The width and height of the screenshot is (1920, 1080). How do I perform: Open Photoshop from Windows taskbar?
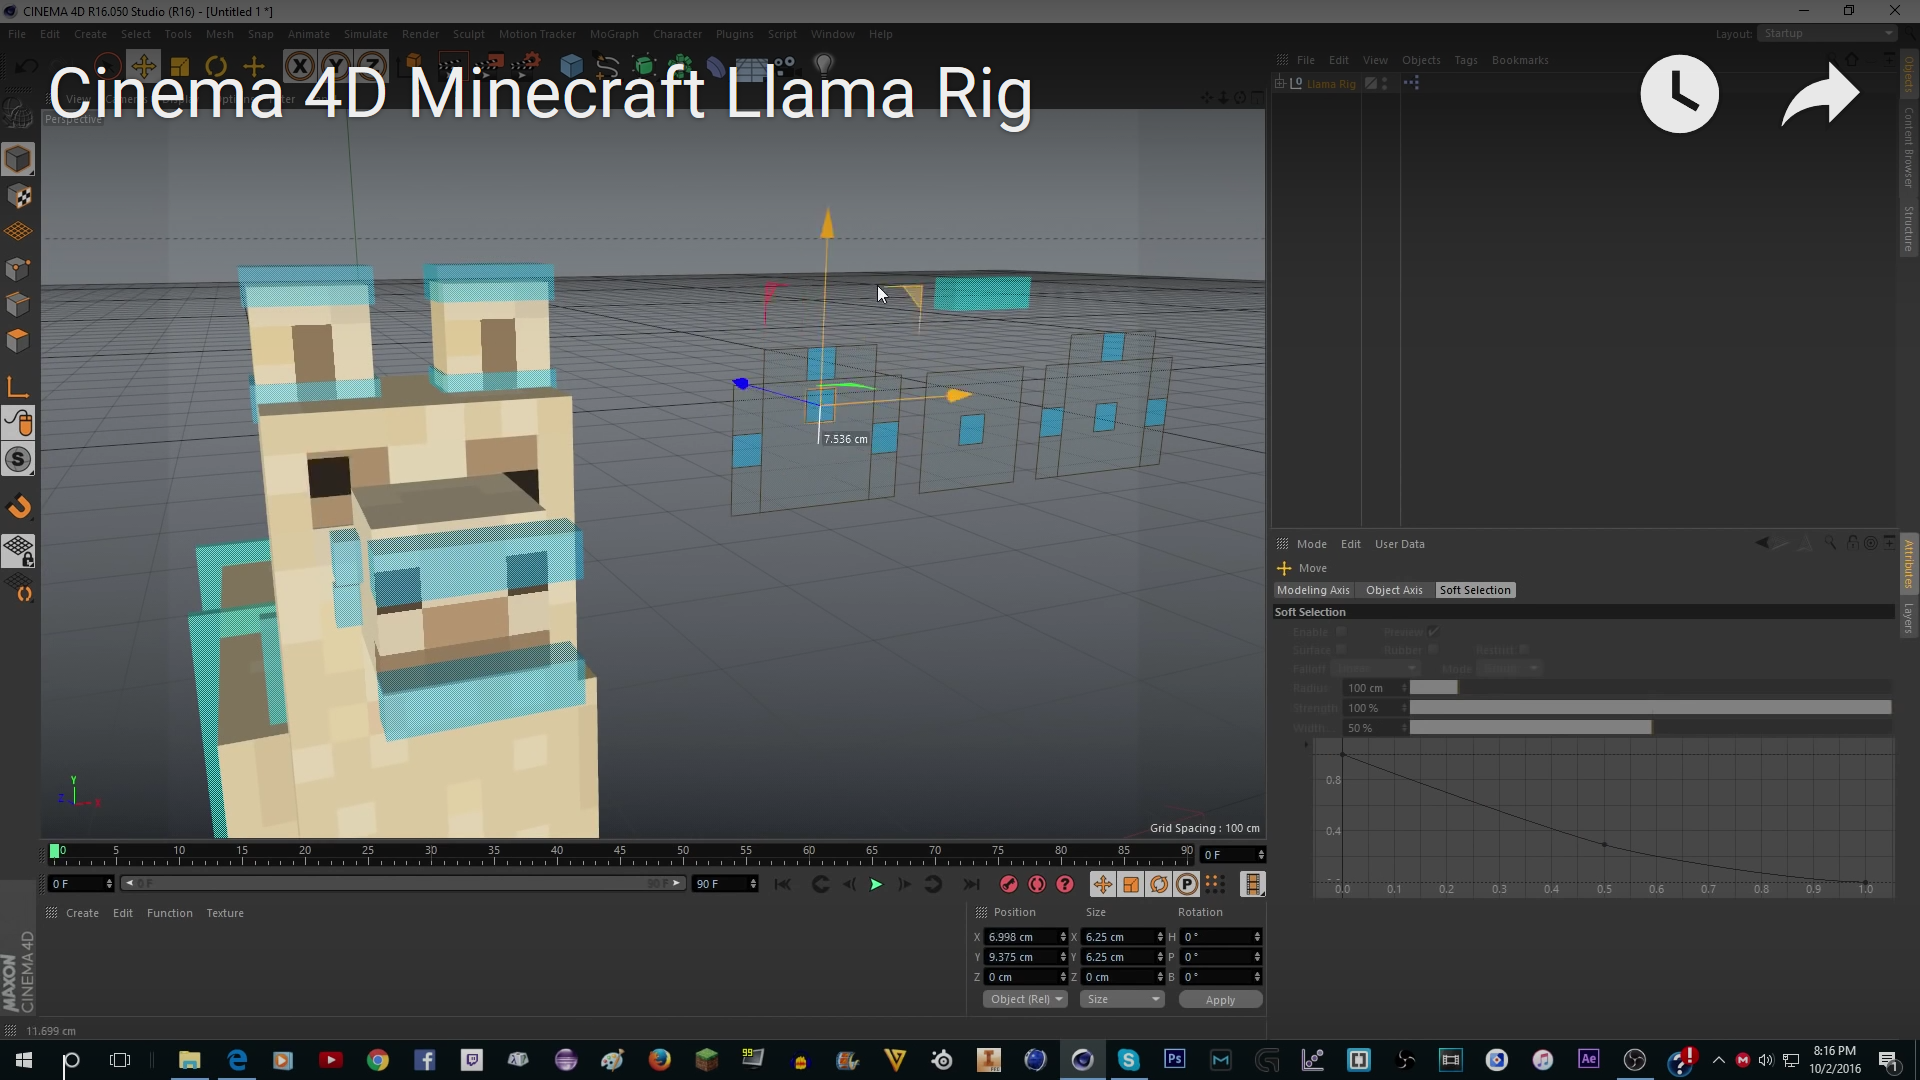(1175, 1059)
